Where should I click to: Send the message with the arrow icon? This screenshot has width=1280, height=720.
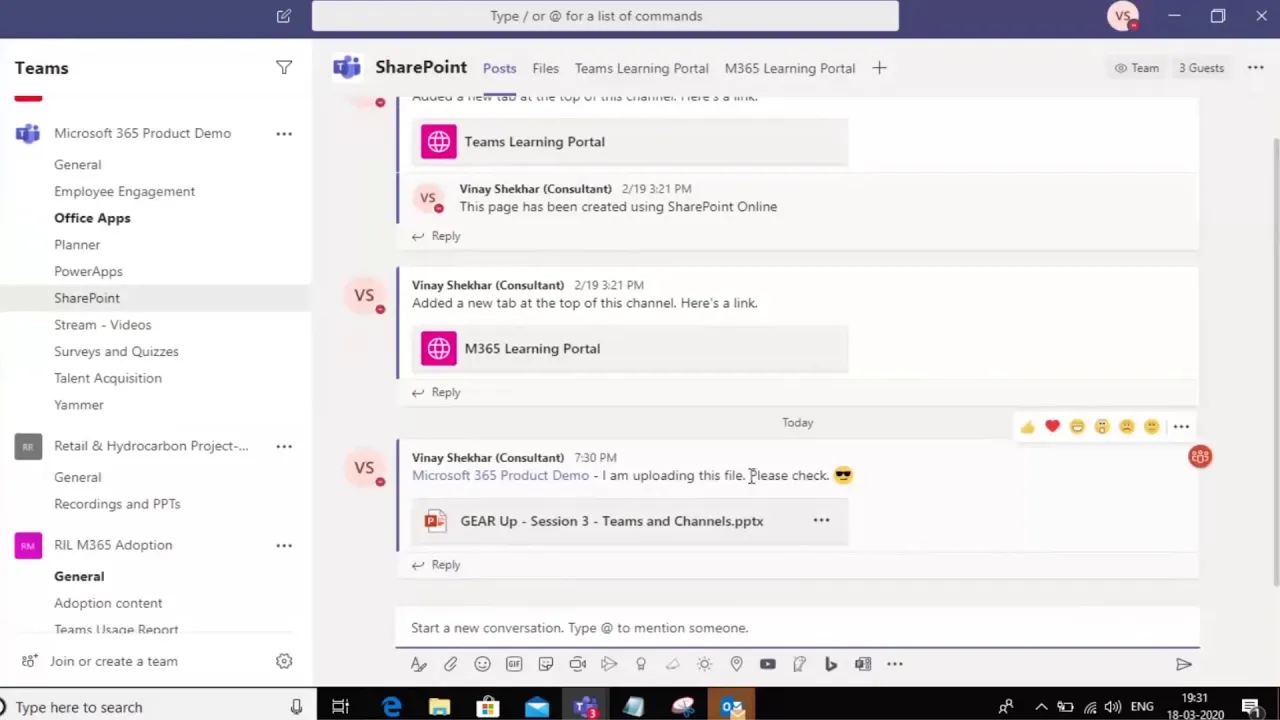point(1184,664)
